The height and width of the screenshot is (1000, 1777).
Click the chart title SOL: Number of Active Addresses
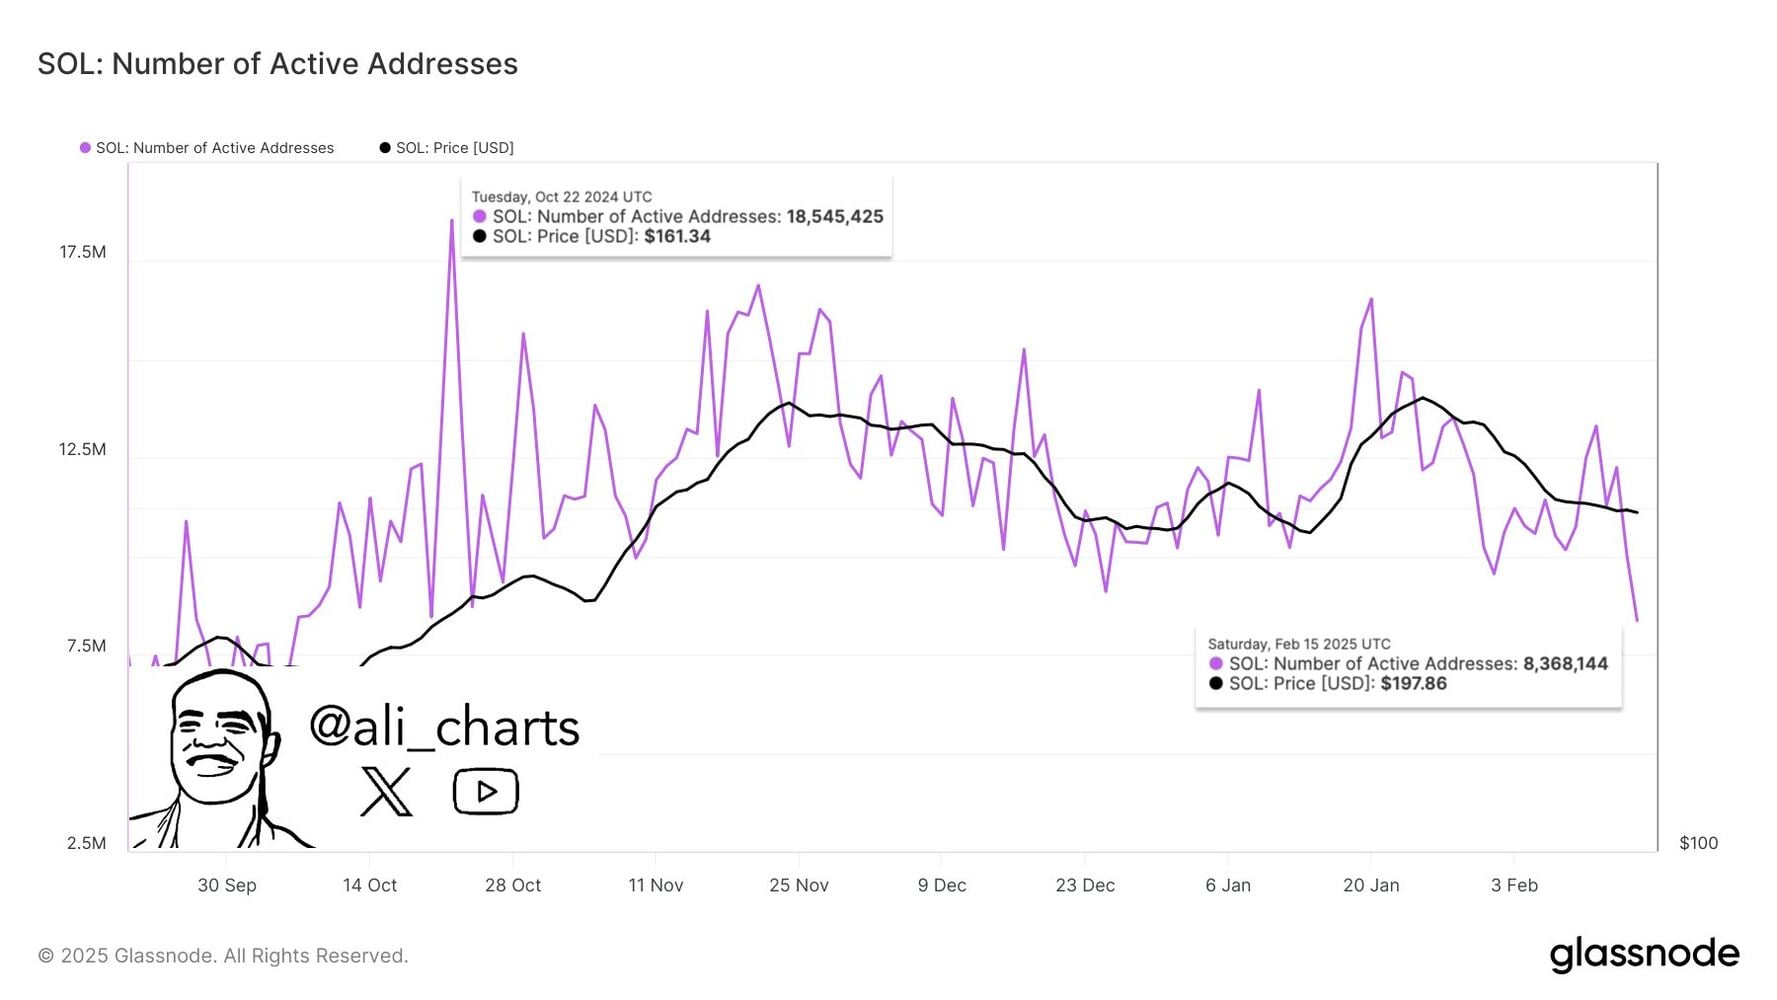[x=278, y=64]
